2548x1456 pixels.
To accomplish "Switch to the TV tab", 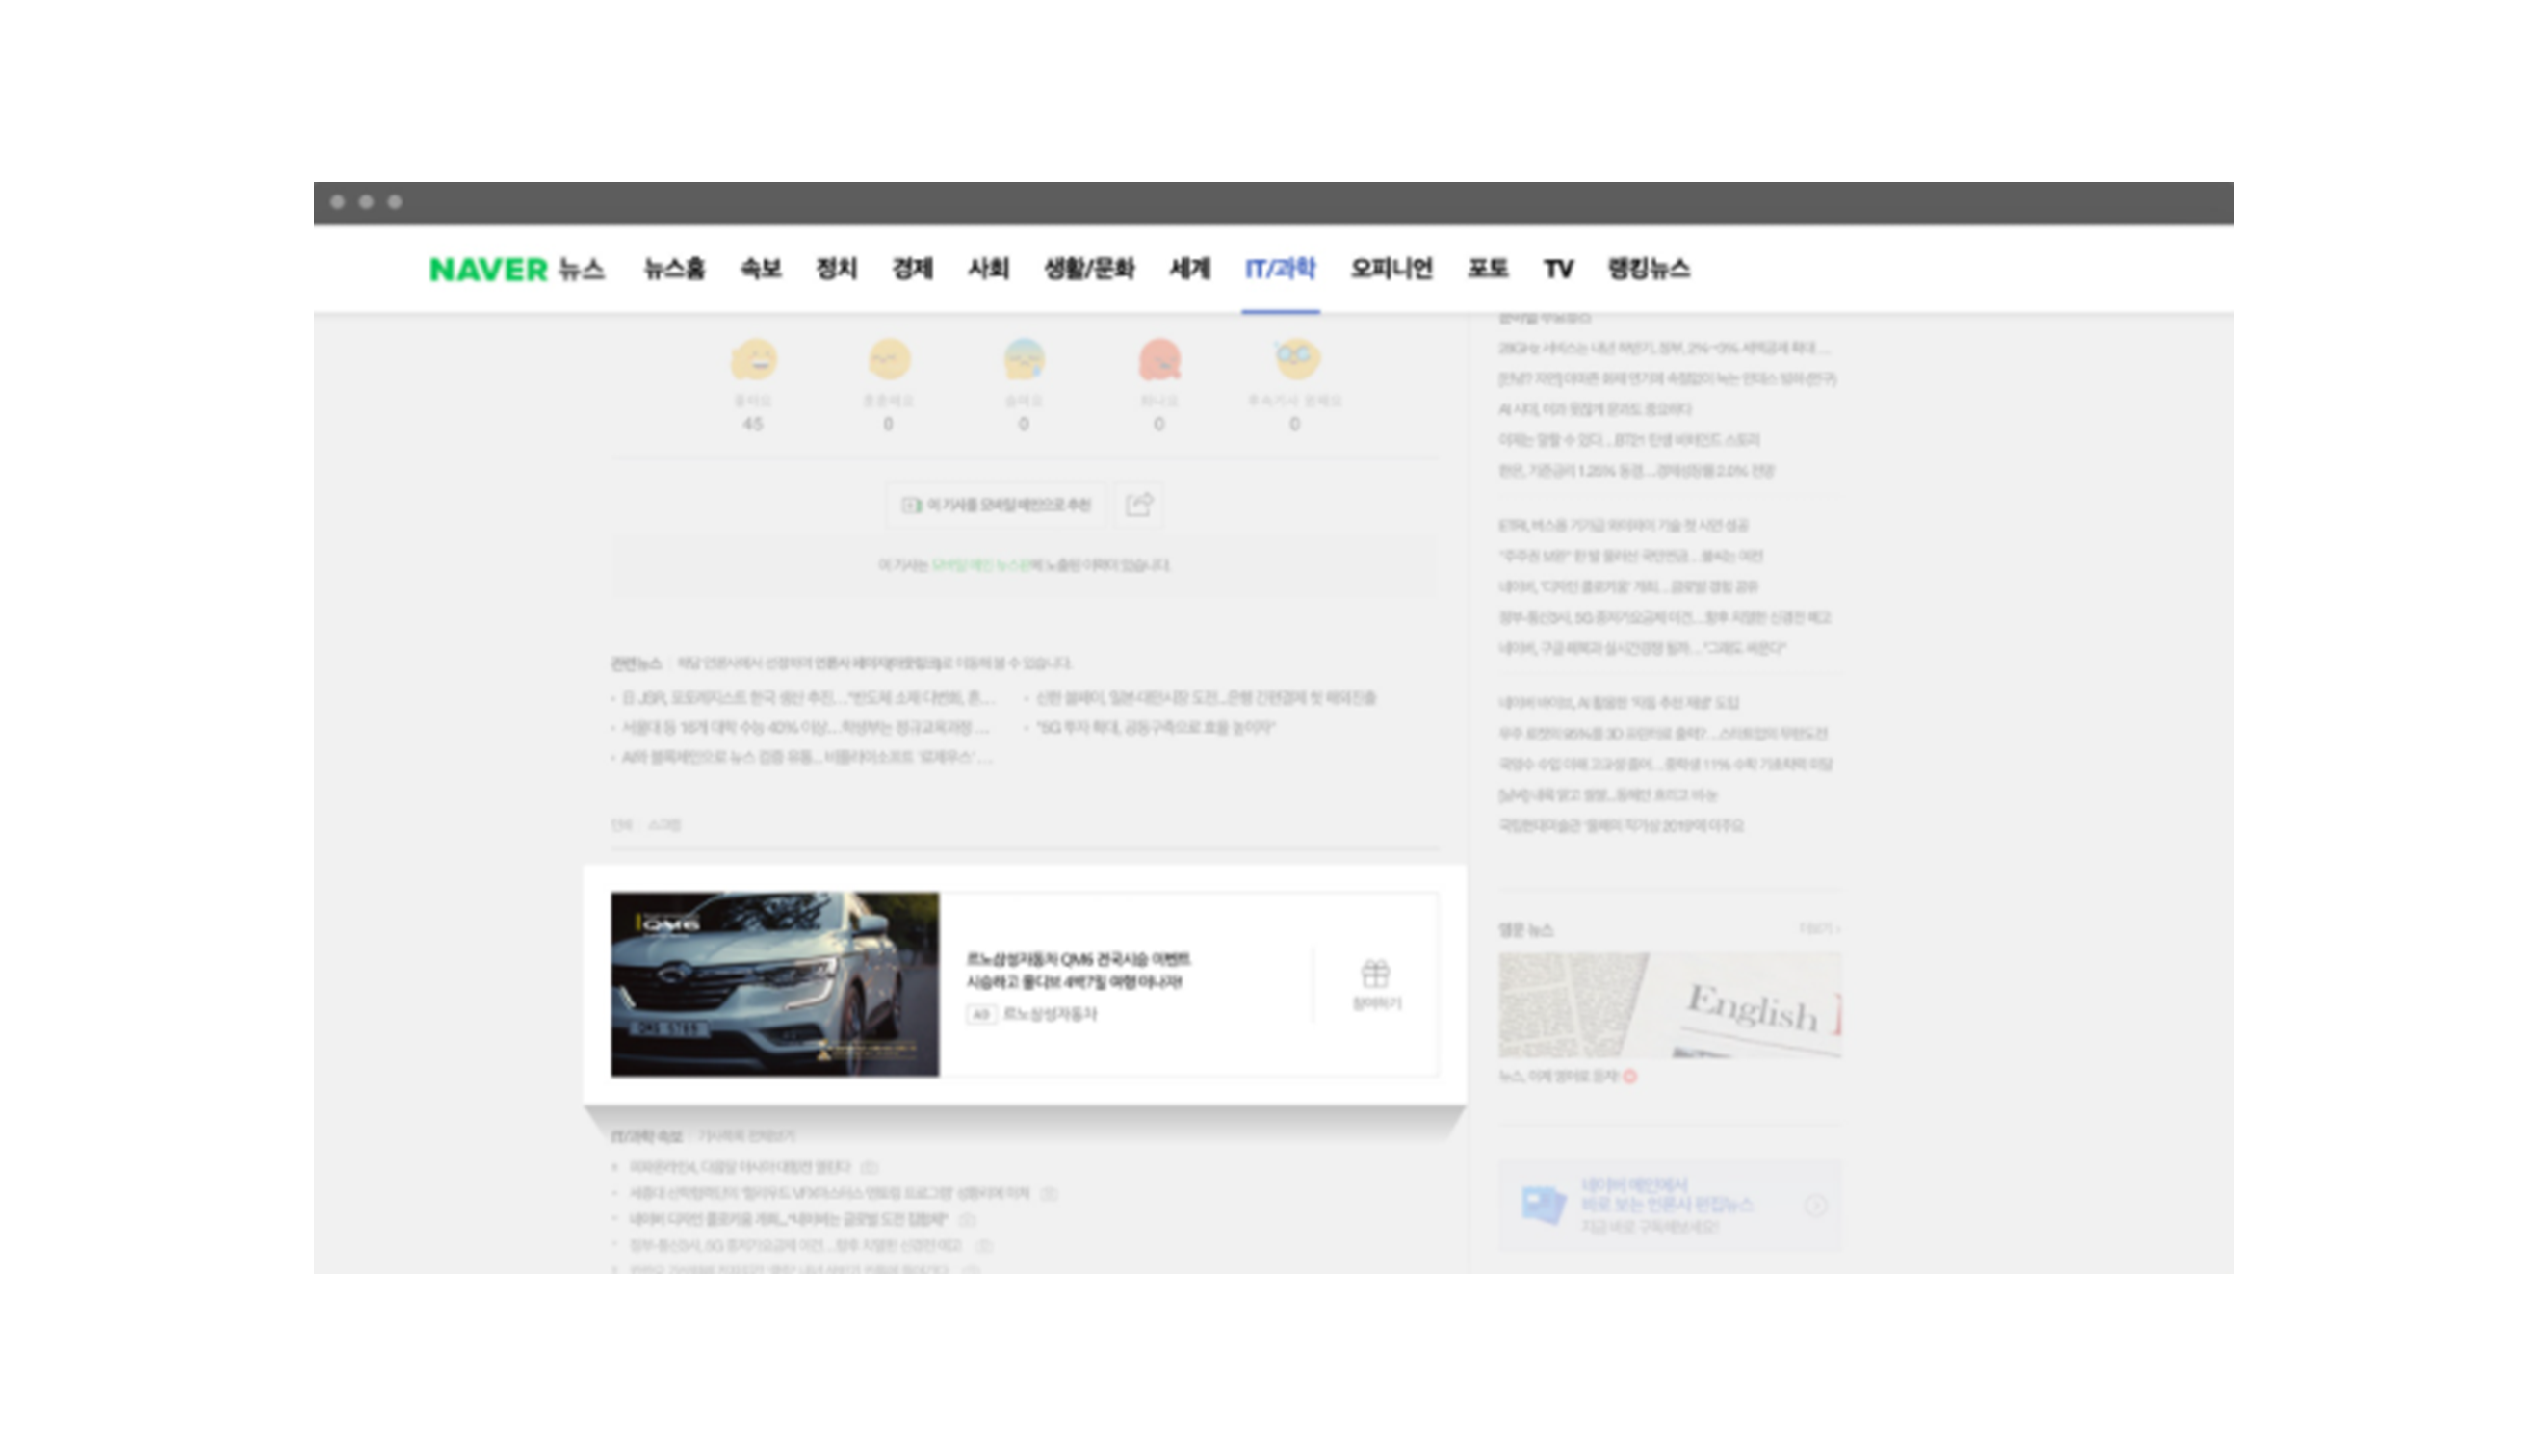I will click(x=1558, y=268).
